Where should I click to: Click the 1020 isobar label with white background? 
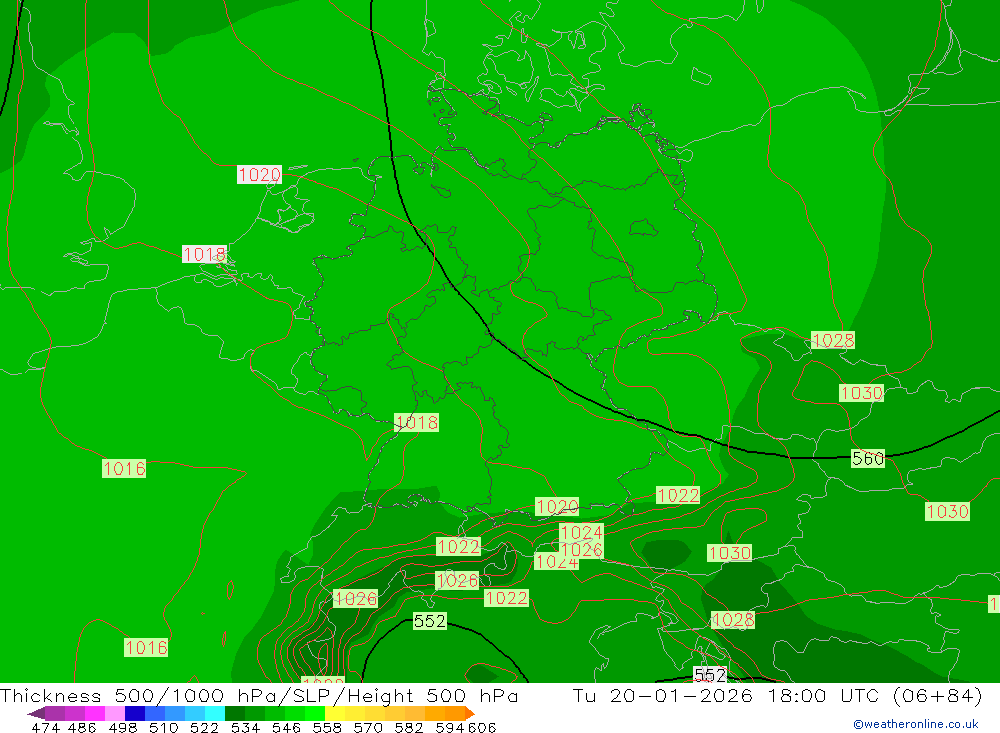(x=259, y=174)
